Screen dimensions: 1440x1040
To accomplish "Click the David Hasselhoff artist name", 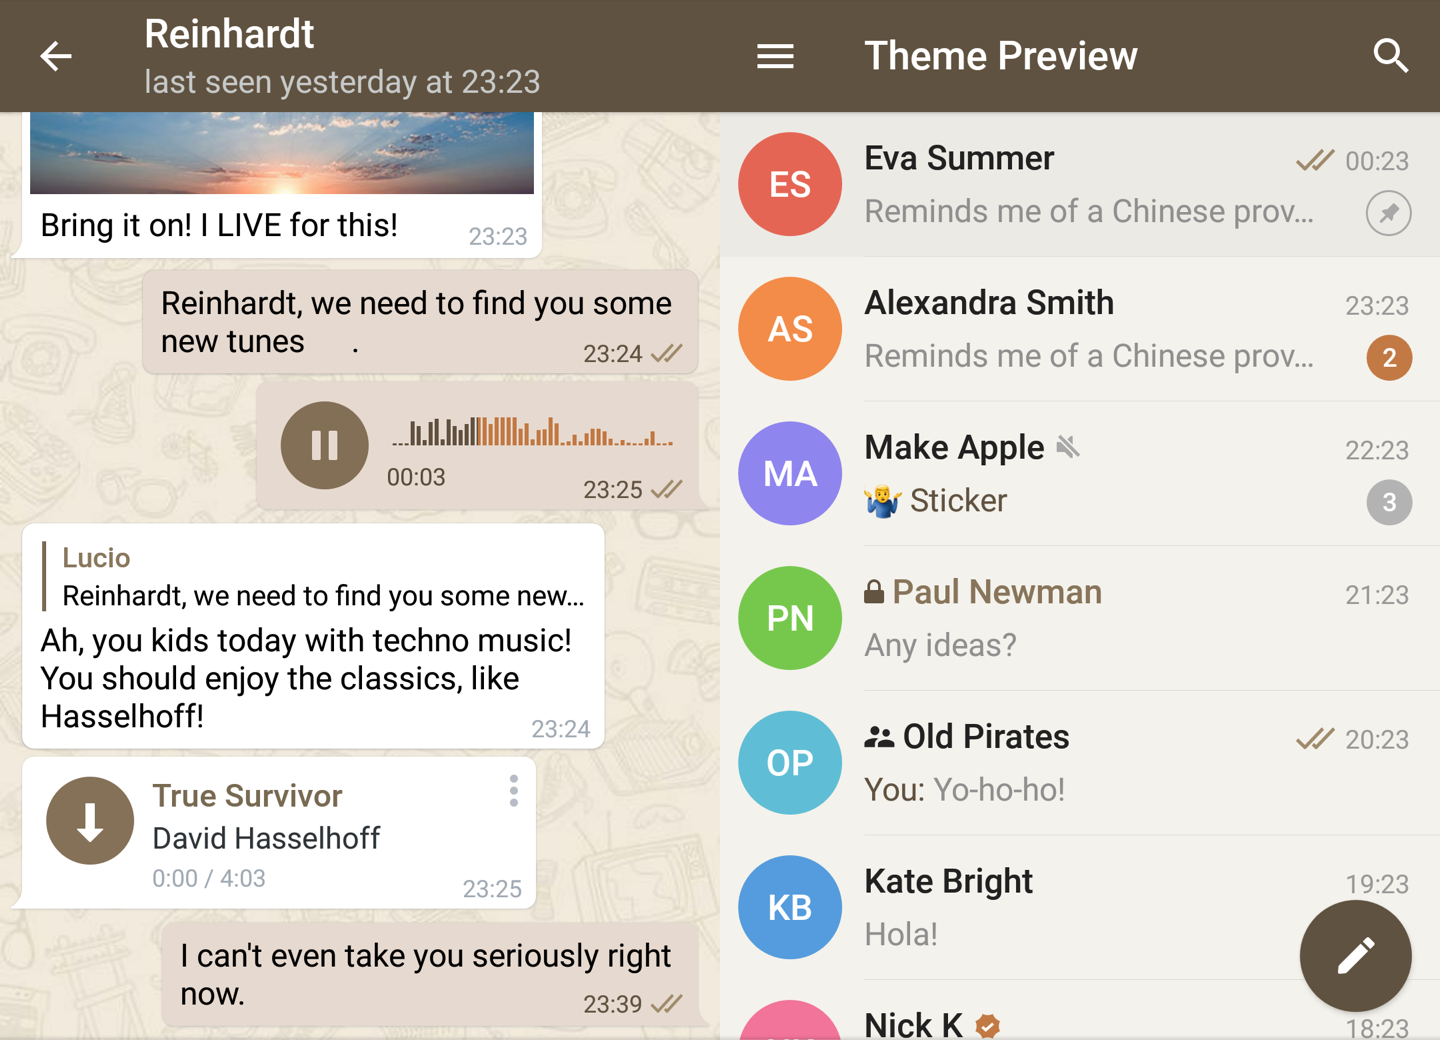I will tap(266, 838).
